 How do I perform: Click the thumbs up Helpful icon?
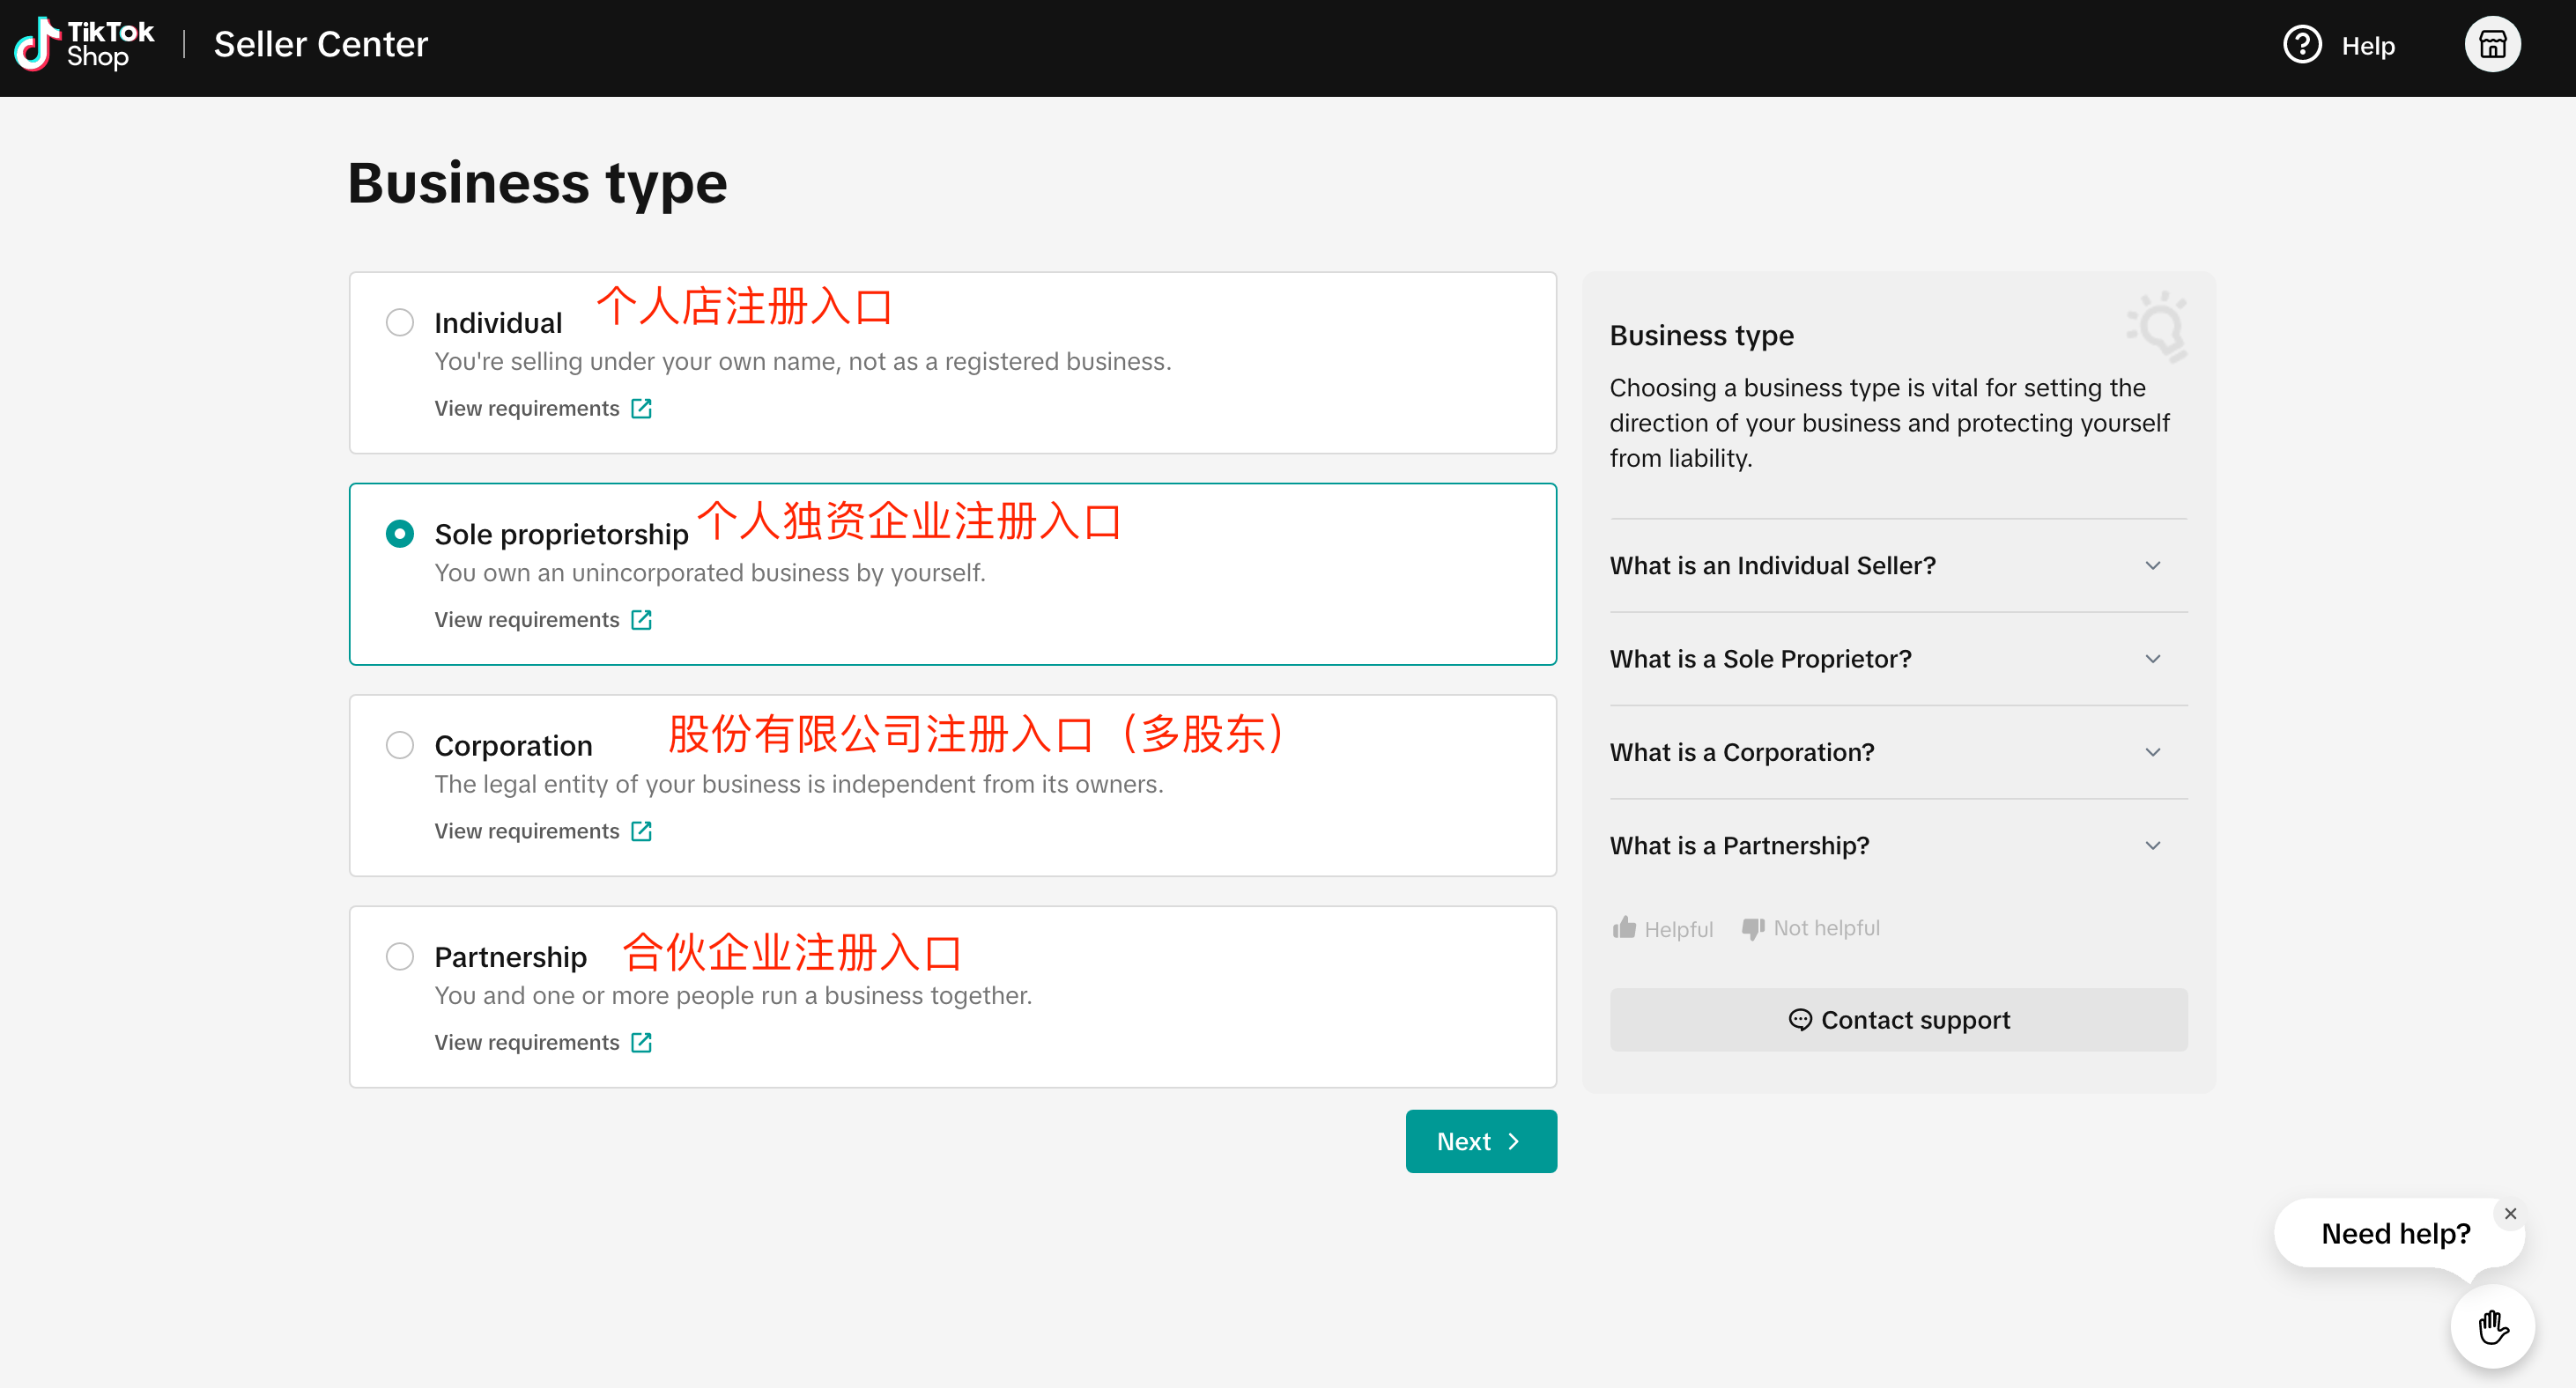(x=1624, y=928)
